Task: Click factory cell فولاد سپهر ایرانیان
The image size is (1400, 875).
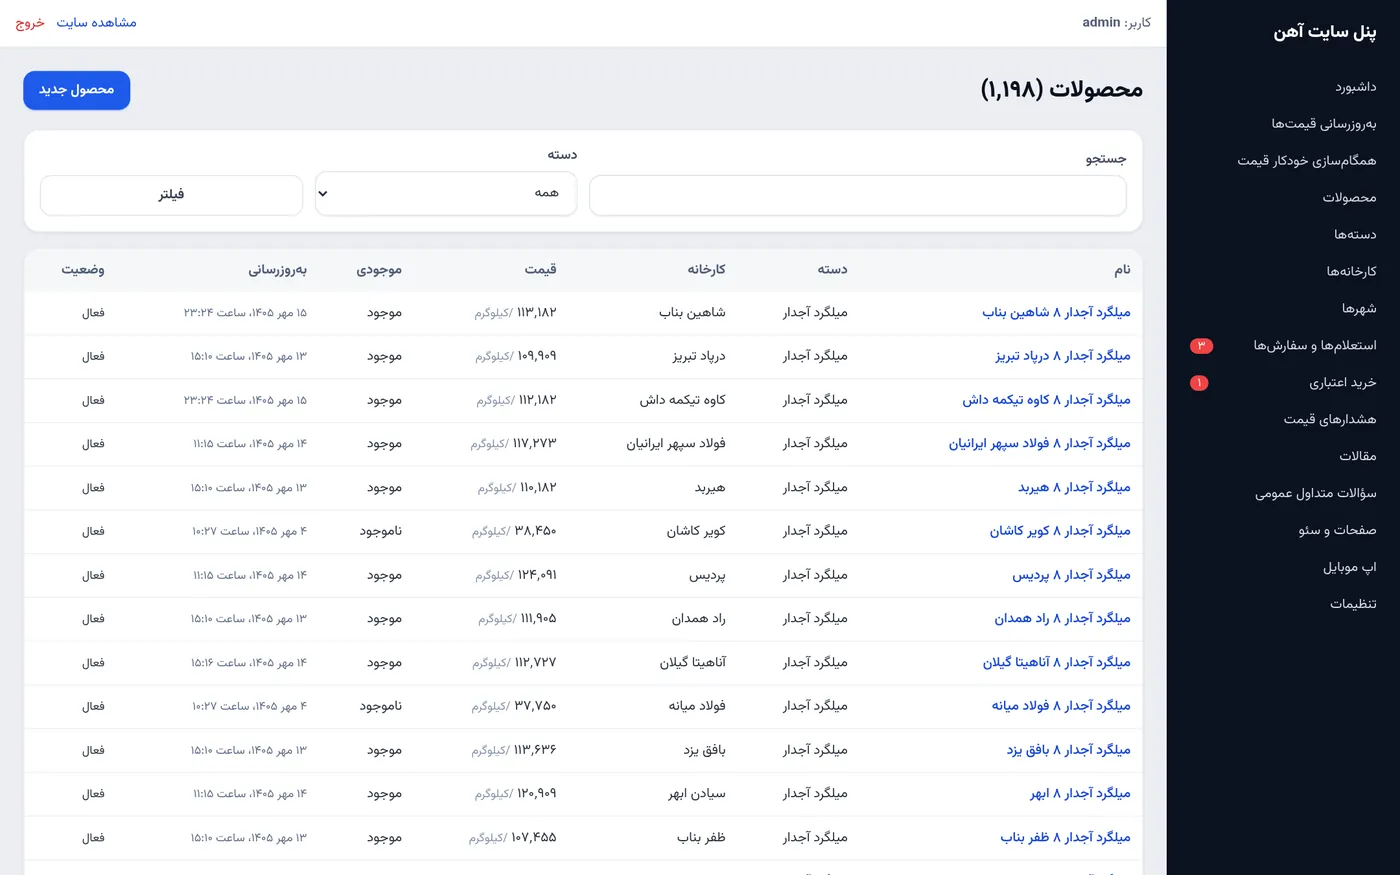Action: [x=676, y=444]
